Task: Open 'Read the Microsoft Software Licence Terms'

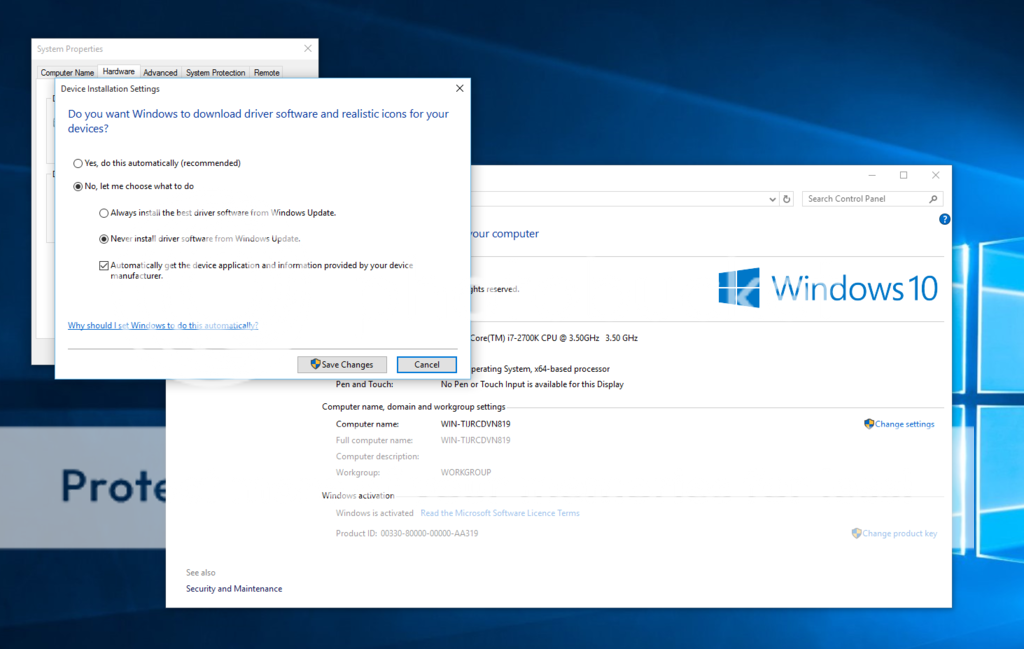Action: click(500, 513)
